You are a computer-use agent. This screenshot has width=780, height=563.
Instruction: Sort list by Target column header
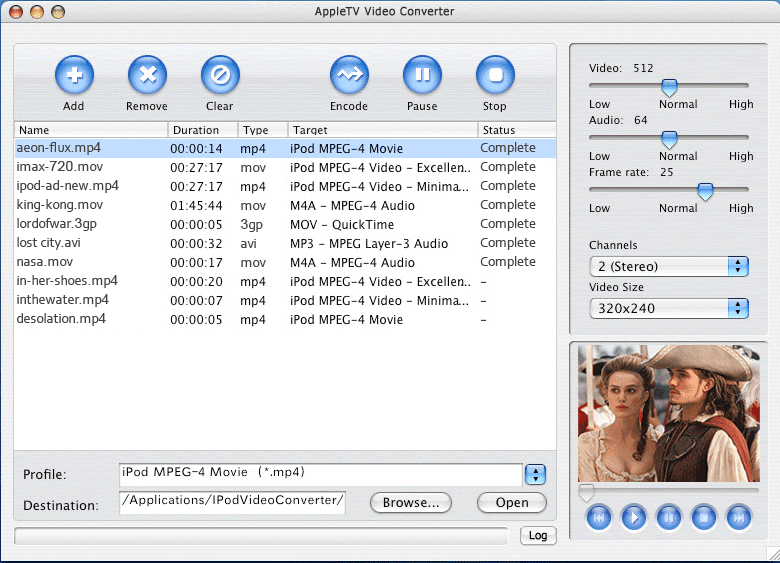(x=383, y=130)
